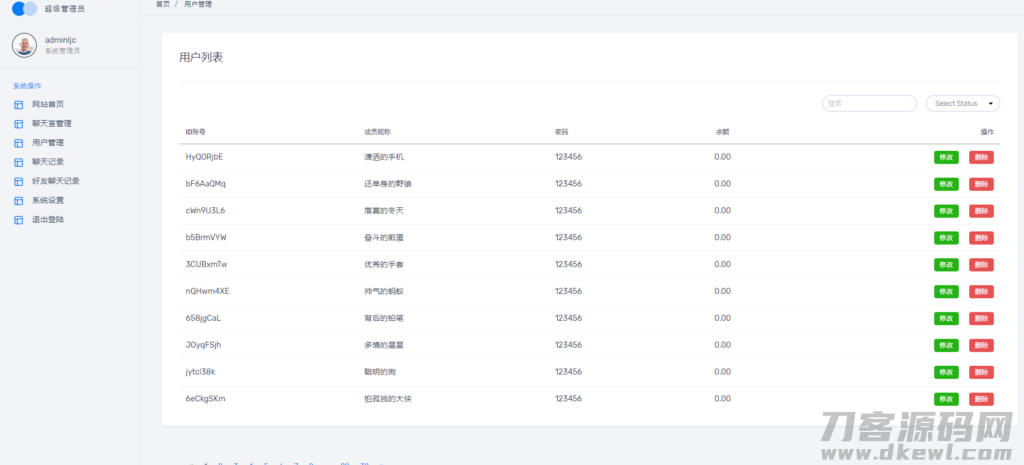Click the blue logo icon at top left

pos(24,9)
